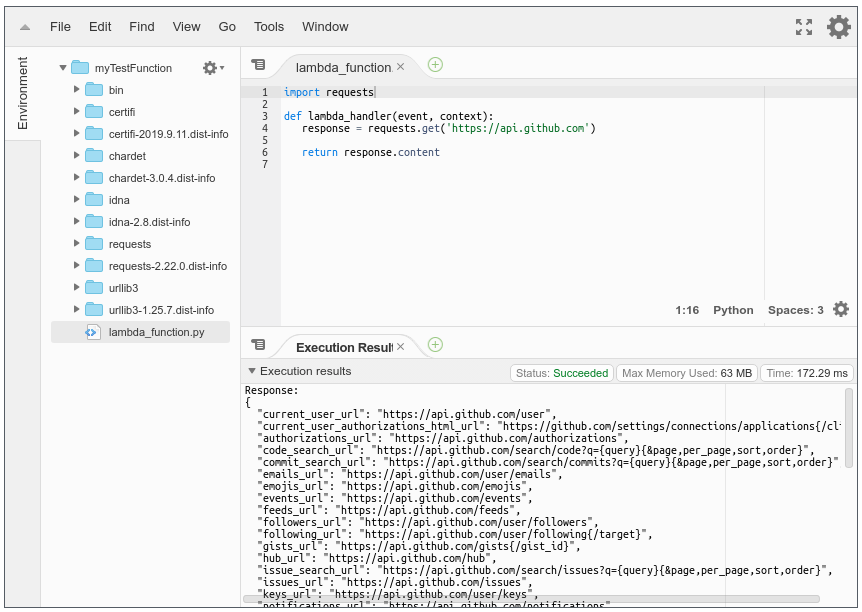Expand the certifi-2019.9.11.dist-info folder arrow
The height and width of the screenshot is (612, 862).
(76, 133)
